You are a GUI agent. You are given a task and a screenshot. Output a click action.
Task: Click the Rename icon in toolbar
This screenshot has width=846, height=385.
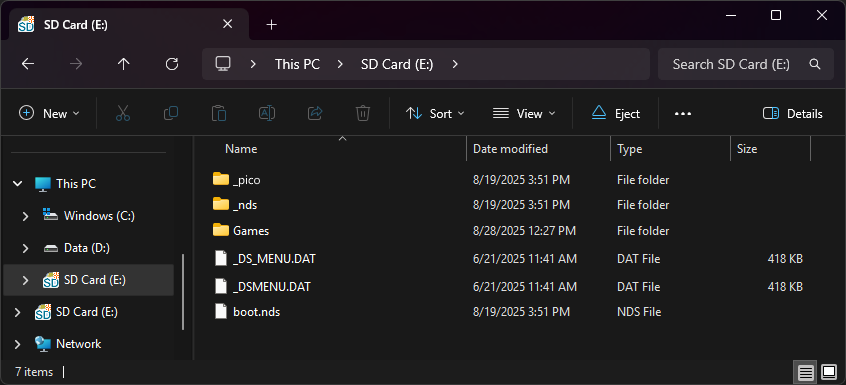coord(267,113)
